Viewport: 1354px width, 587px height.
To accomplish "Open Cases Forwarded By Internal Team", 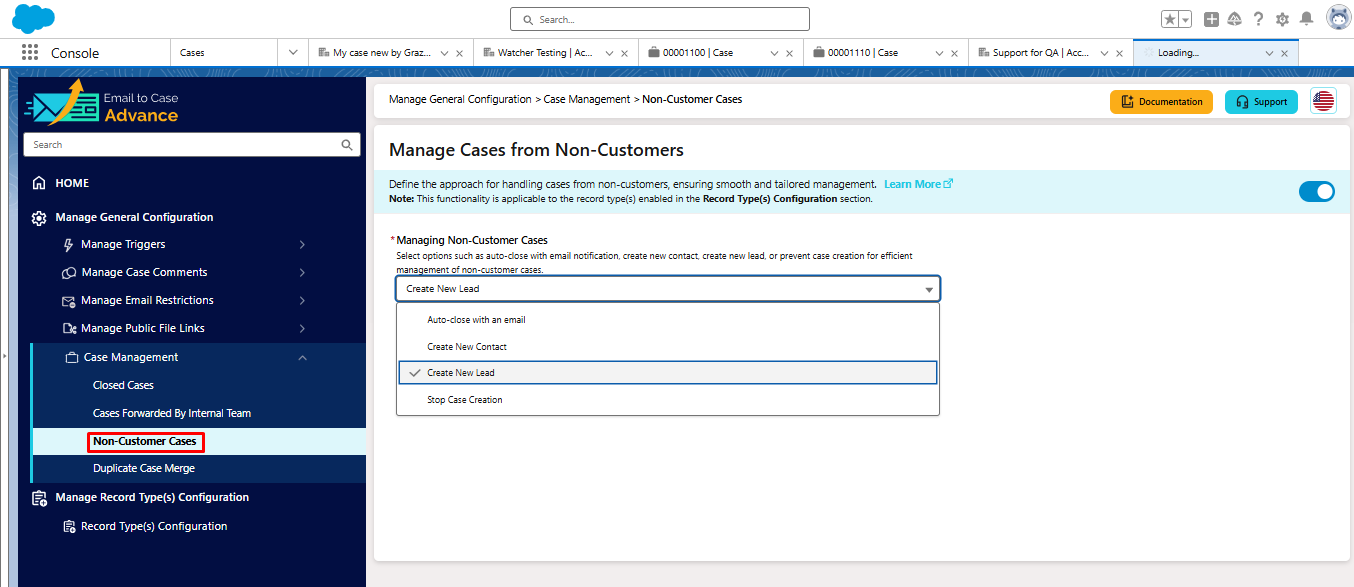I will (x=172, y=413).
